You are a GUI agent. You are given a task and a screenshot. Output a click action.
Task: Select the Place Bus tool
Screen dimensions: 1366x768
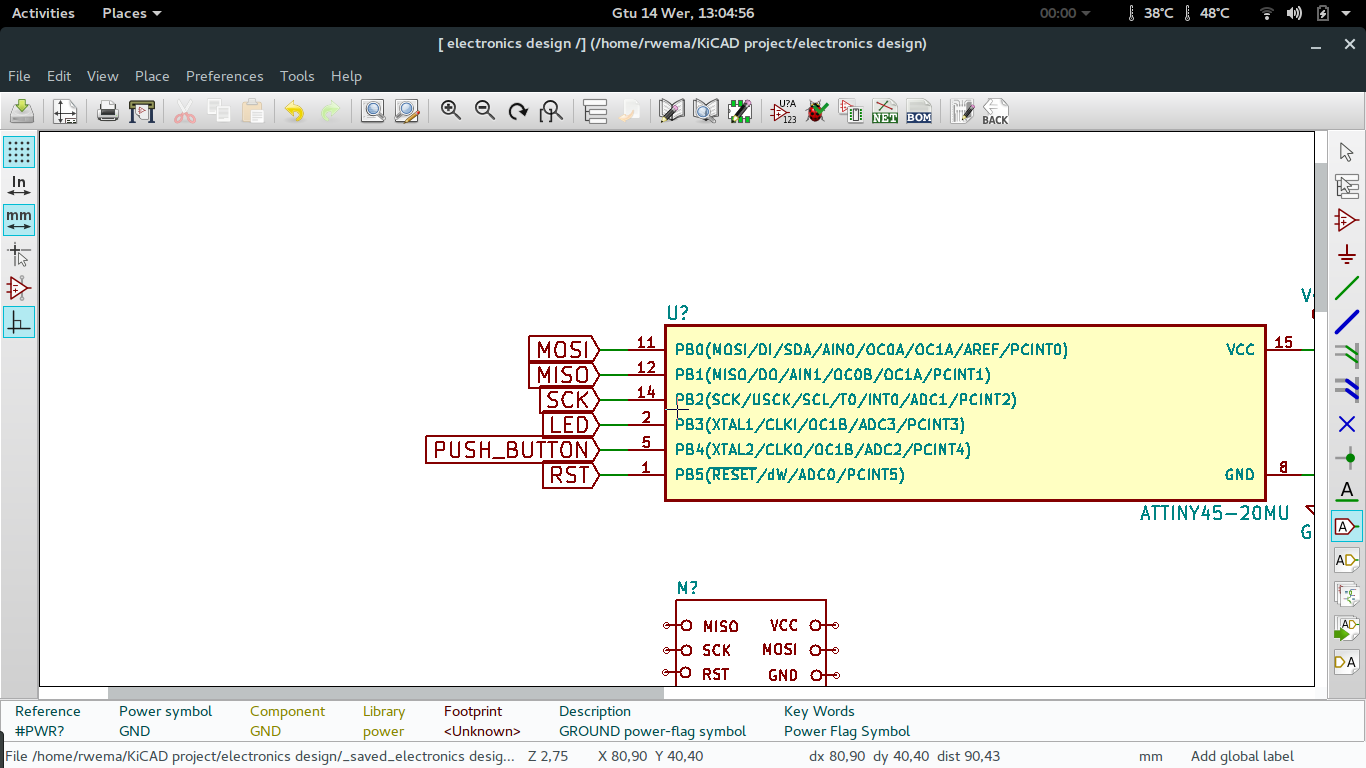click(1347, 323)
